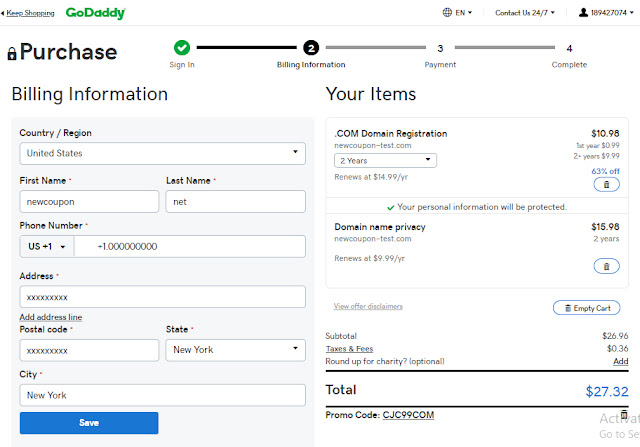Image resolution: width=640 pixels, height=447 pixels.
Task: Remove .COM Domain Registration using trash icon
Action: pyautogui.click(x=606, y=184)
